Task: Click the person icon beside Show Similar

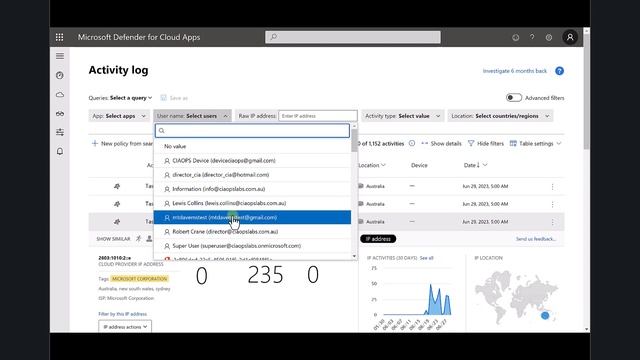Action: 149,239
